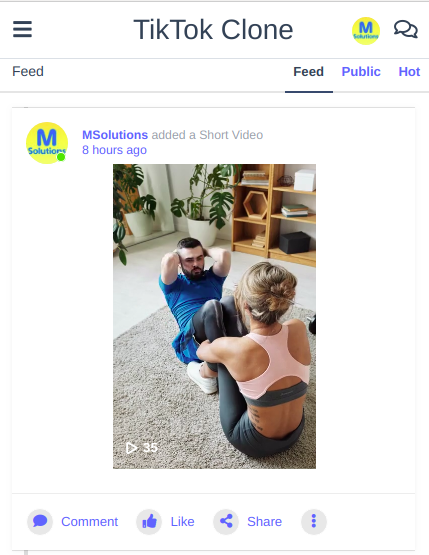Click the TikTok Clone title
429x555 pixels.
[x=213, y=30]
